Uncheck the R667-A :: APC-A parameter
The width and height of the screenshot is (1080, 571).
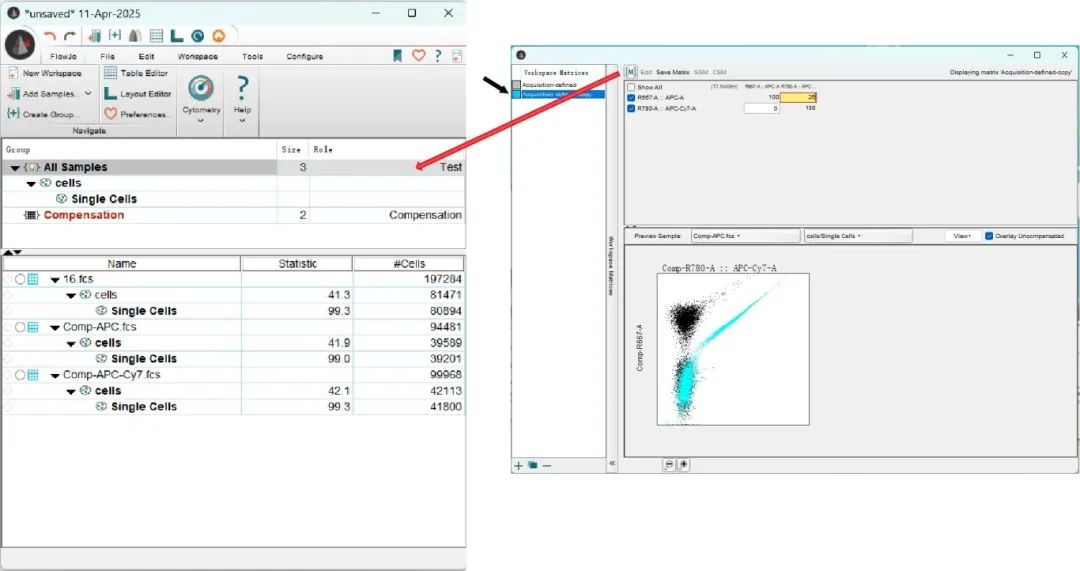click(x=631, y=97)
